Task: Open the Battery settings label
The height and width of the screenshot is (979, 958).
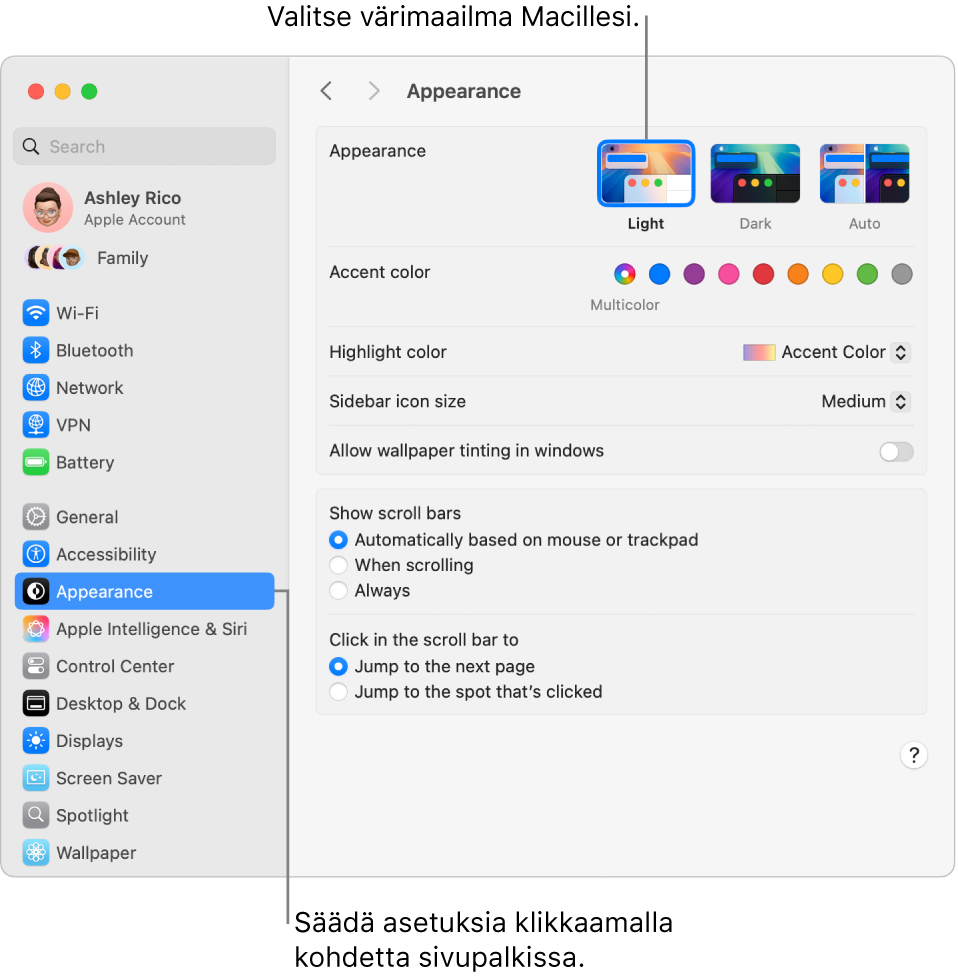Action: (86, 463)
